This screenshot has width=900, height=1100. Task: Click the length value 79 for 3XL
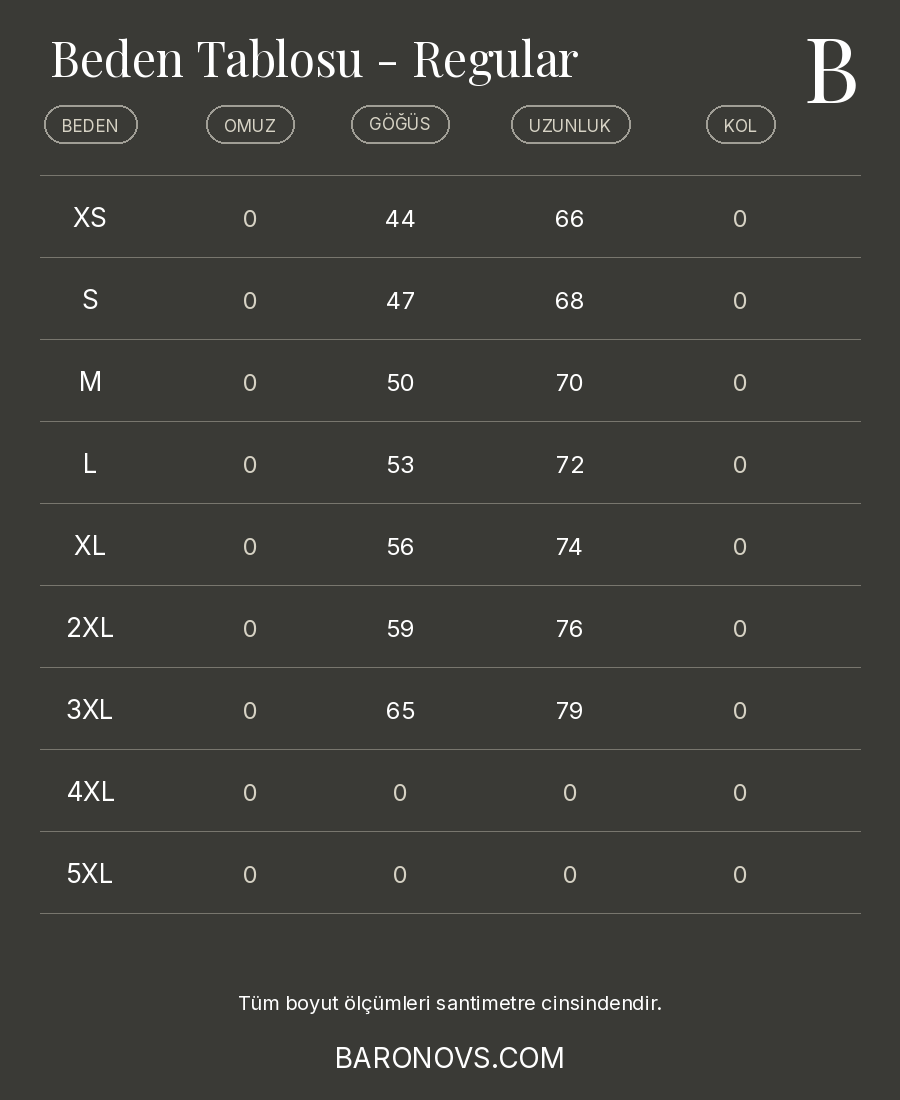point(569,711)
